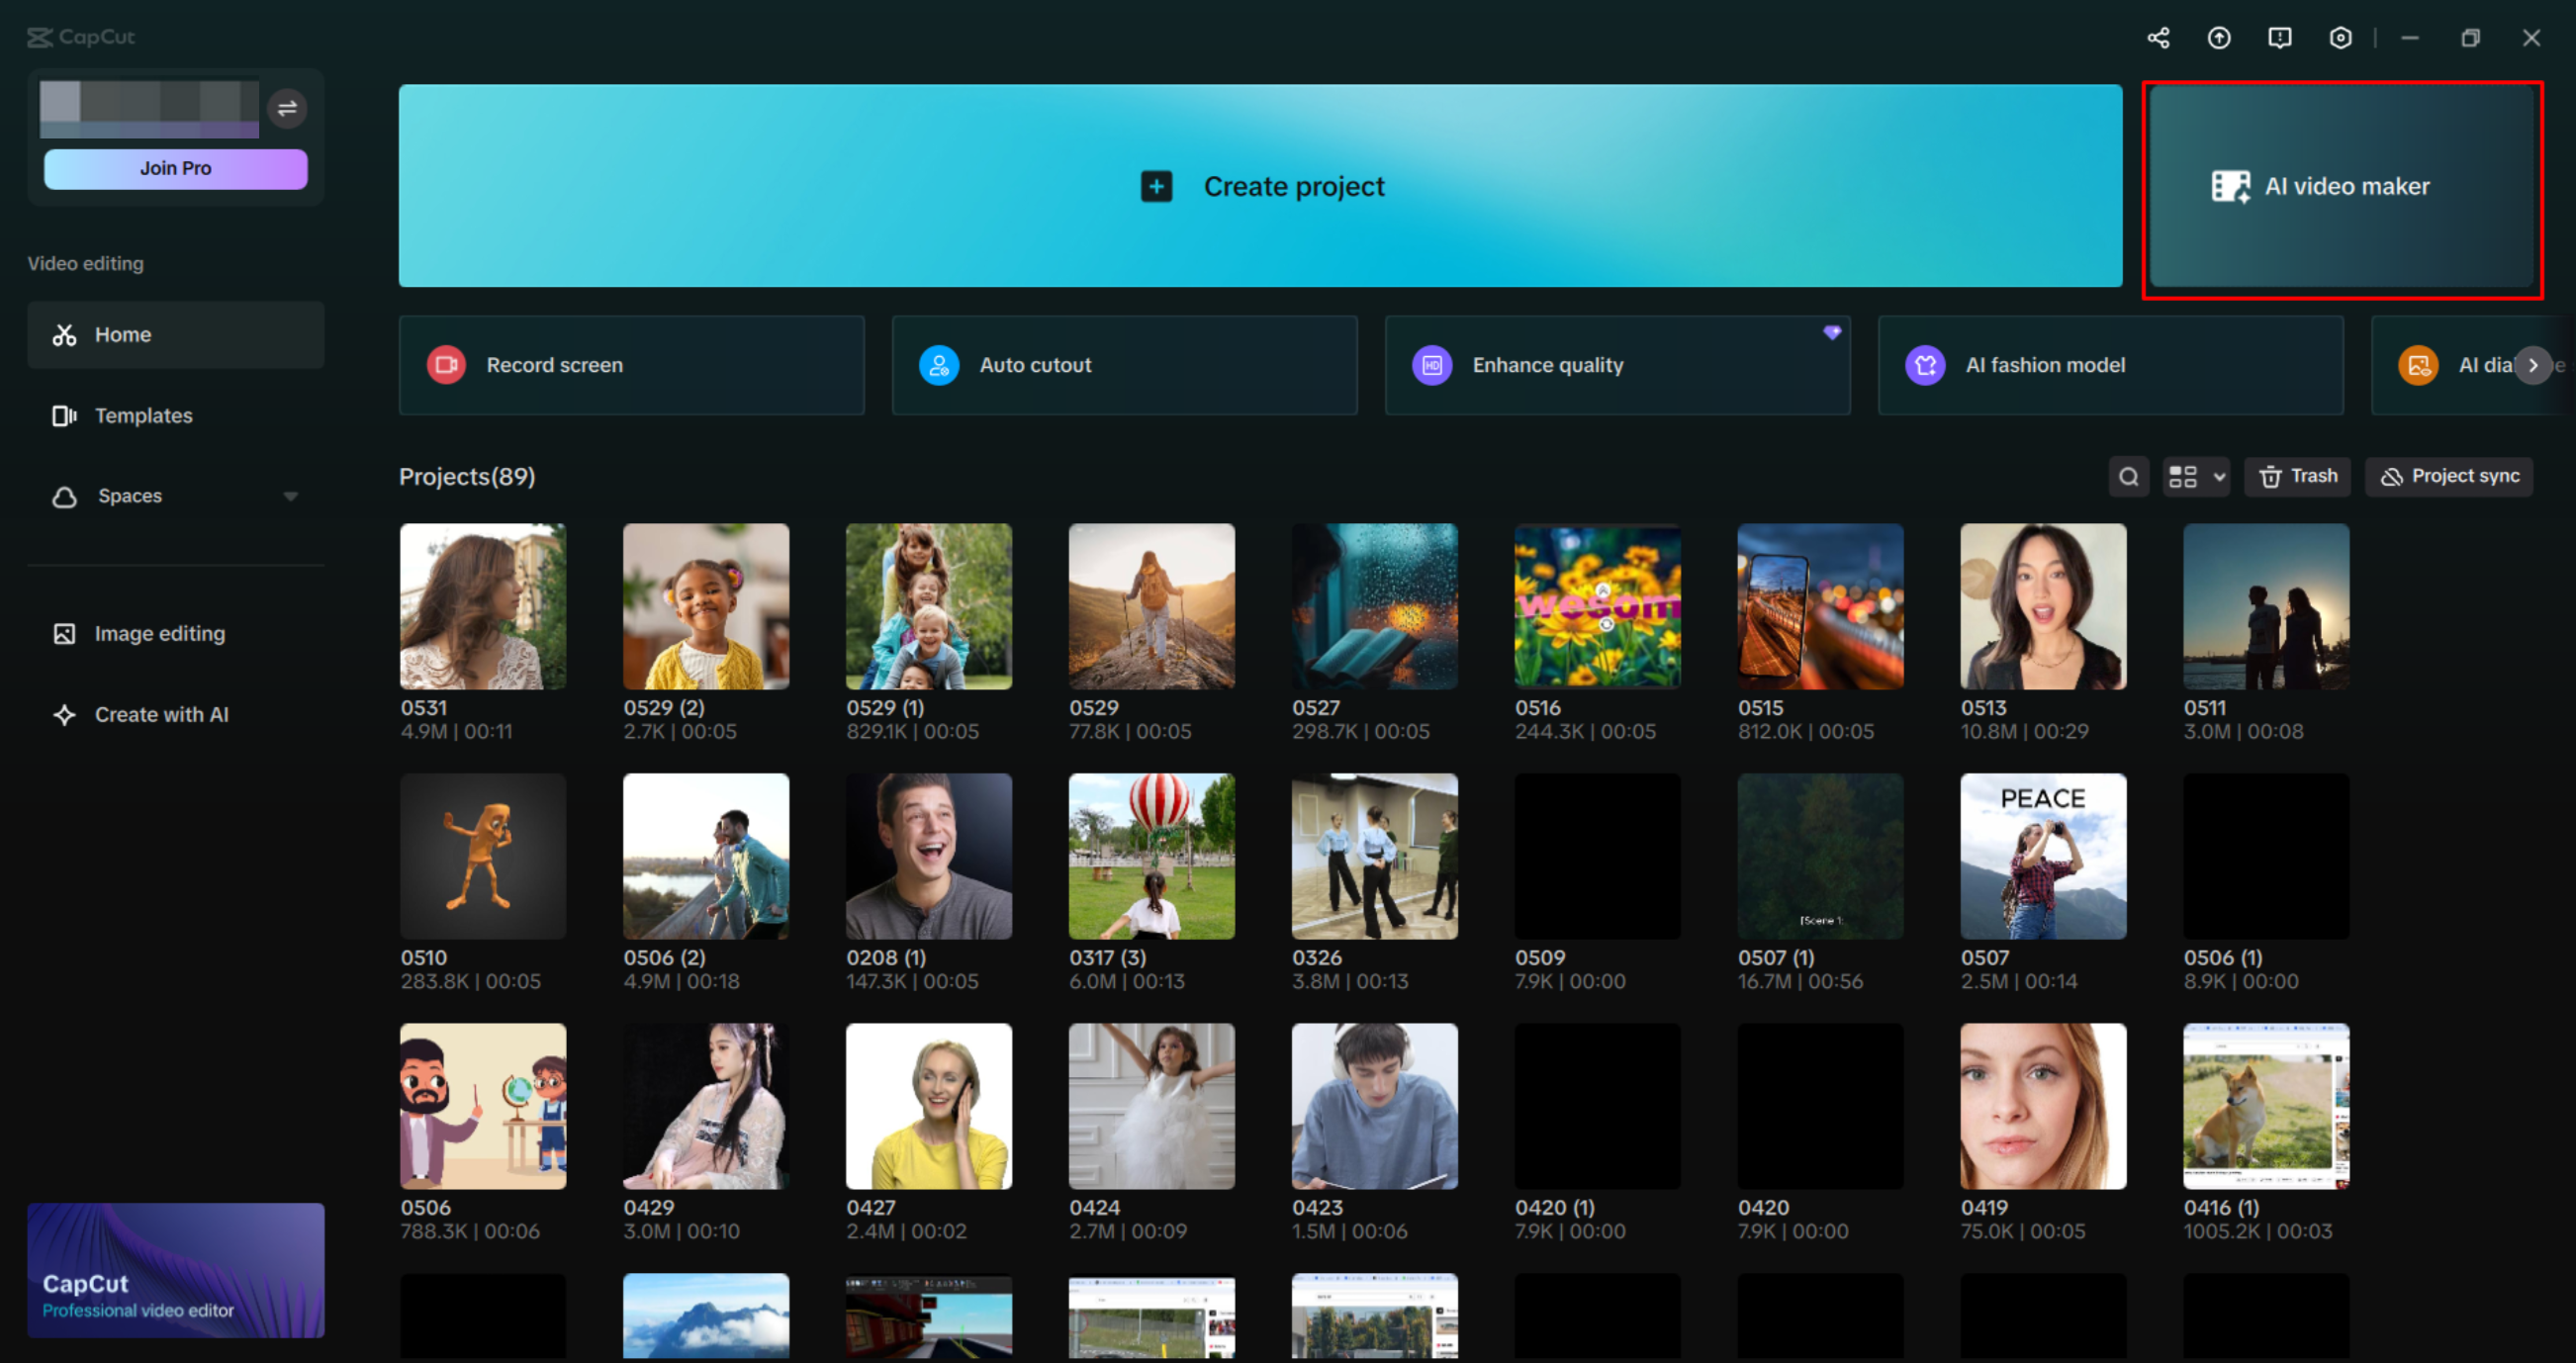Expand the Spaces section
Viewport: 2576px width, 1363px height.
pyautogui.click(x=291, y=495)
